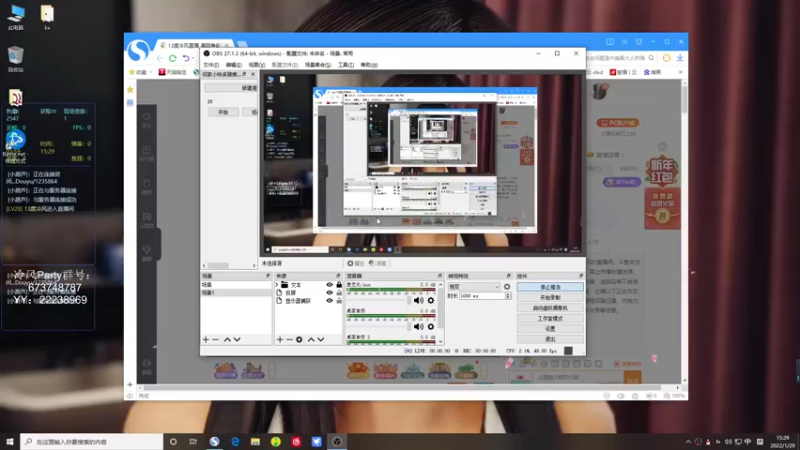Click the 开始录制 start recording button
This screenshot has height=450, width=800.
[550, 297]
